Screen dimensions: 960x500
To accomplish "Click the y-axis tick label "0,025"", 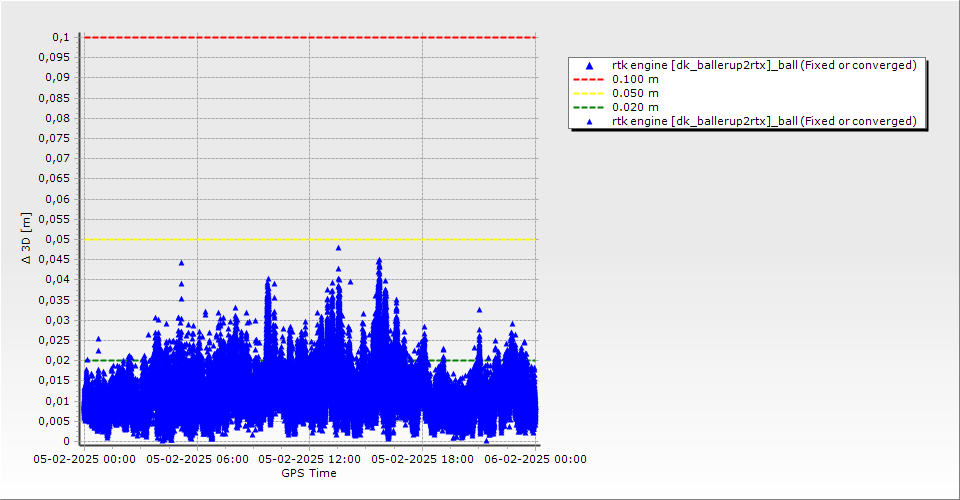I will [x=54, y=340].
